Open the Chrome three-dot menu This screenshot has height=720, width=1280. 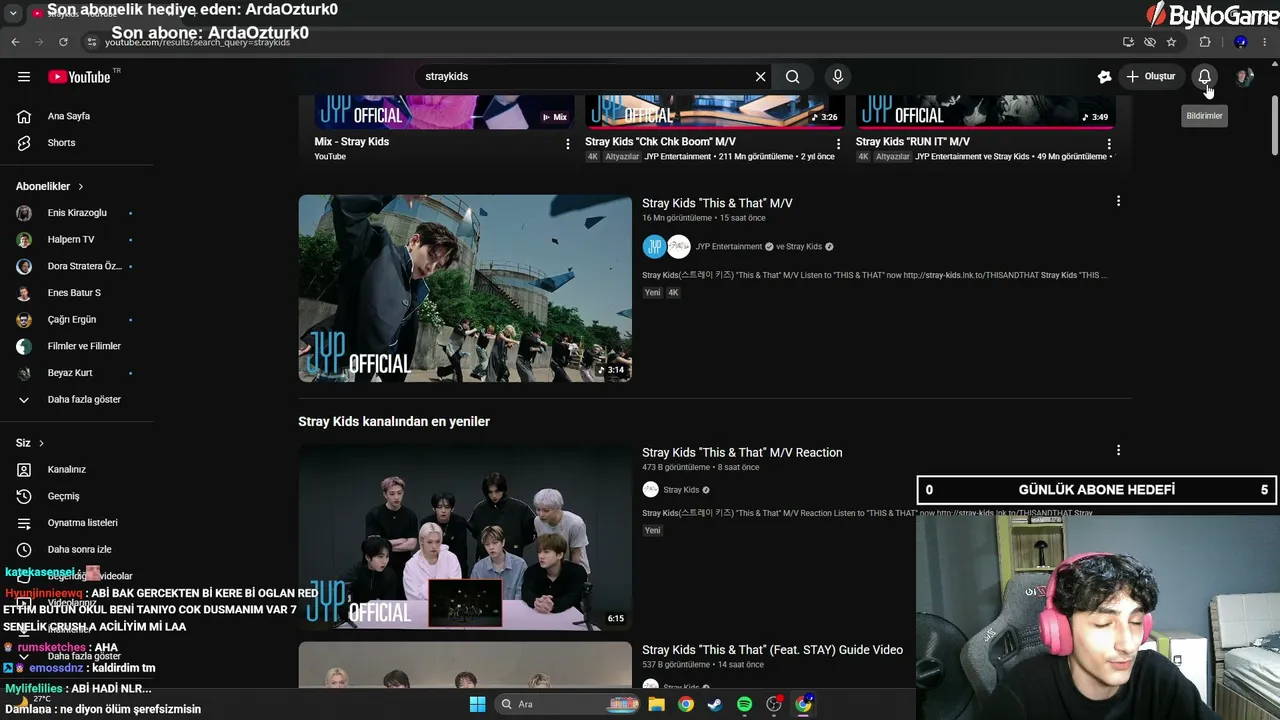[1266, 42]
